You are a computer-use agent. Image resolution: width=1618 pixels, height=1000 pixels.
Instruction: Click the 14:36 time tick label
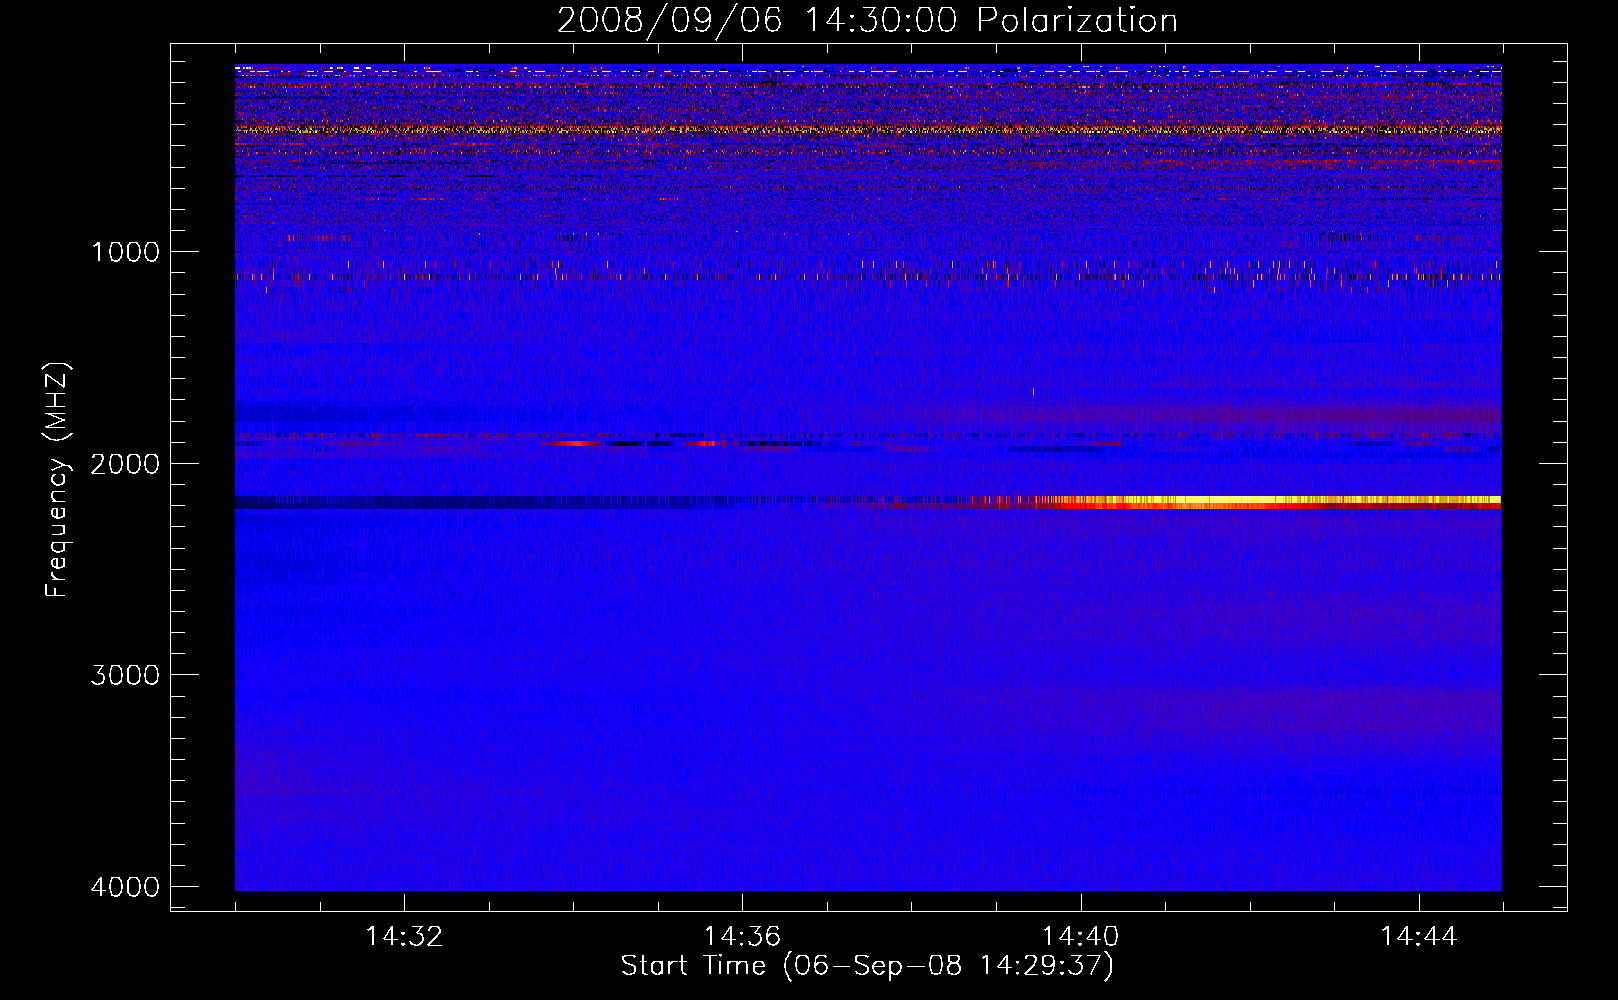742,937
